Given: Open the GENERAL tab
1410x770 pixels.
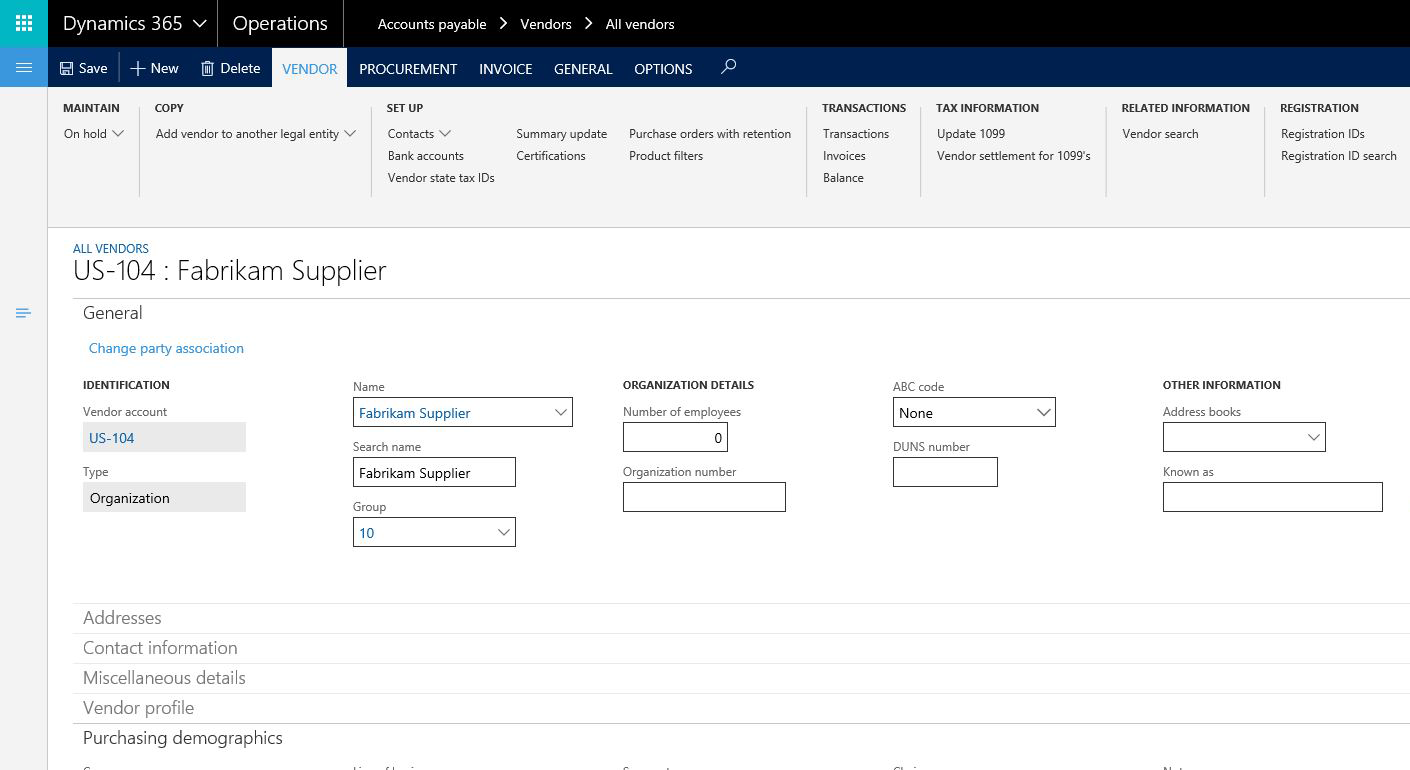Looking at the screenshot, I should click(x=583, y=68).
